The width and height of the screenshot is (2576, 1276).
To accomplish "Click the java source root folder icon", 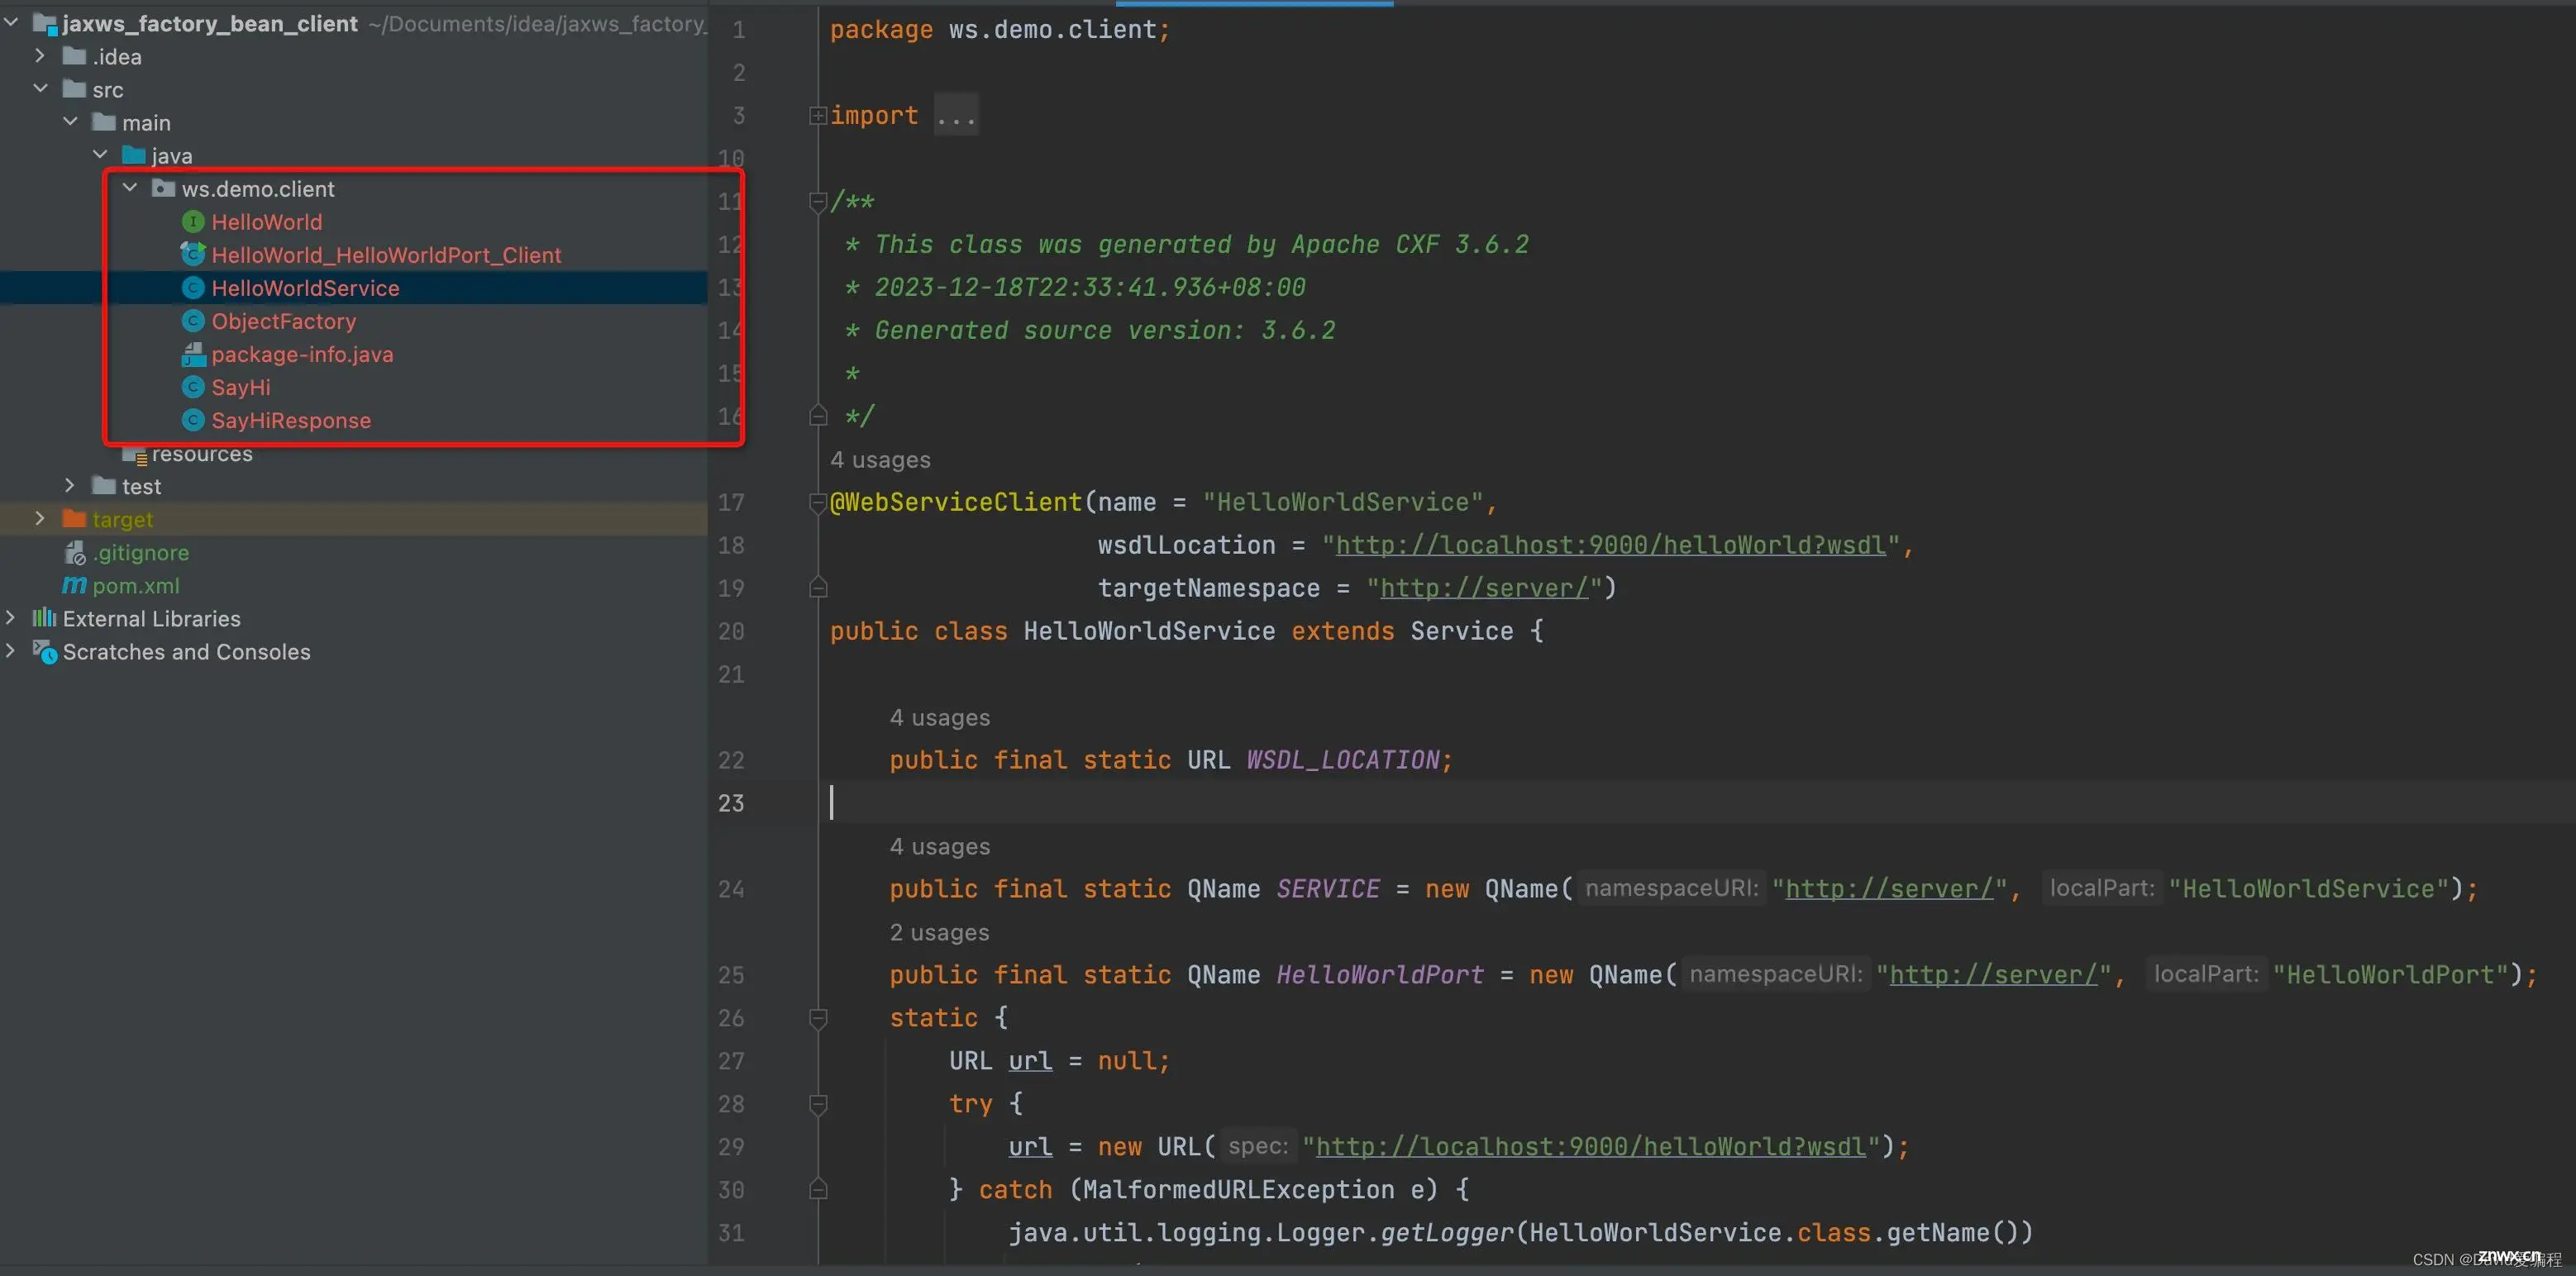I will 133,155.
